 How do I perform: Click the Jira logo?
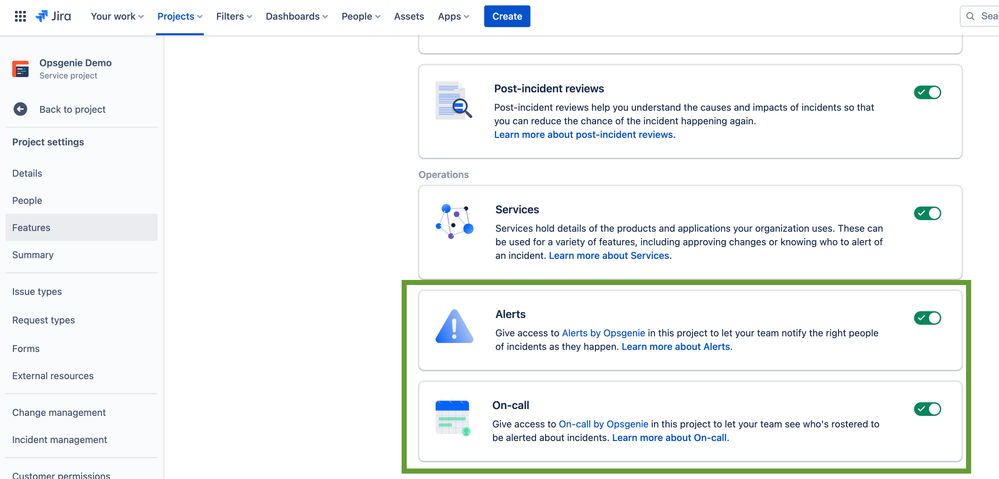point(54,17)
